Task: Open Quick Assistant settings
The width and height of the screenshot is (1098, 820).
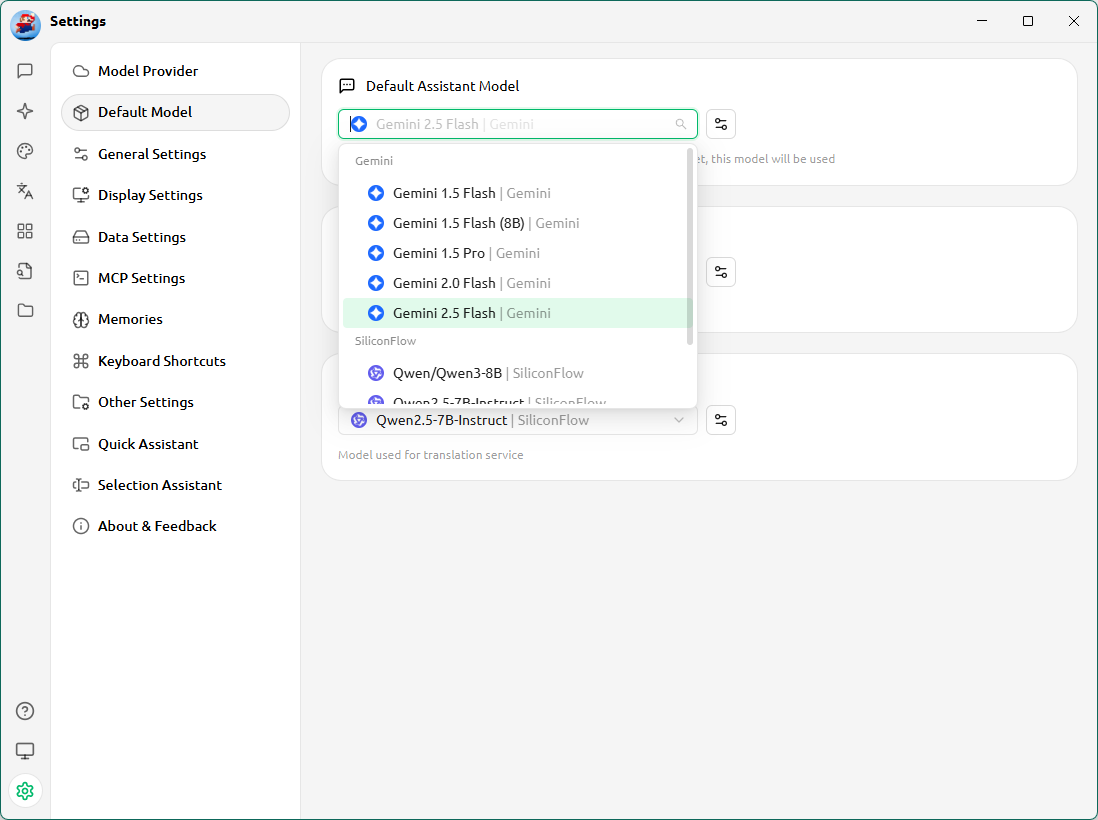Action: tap(175, 444)
